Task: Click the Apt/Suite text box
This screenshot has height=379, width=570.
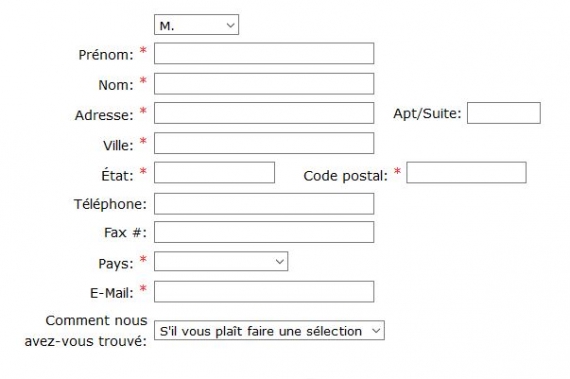Action: coord(503,113)
